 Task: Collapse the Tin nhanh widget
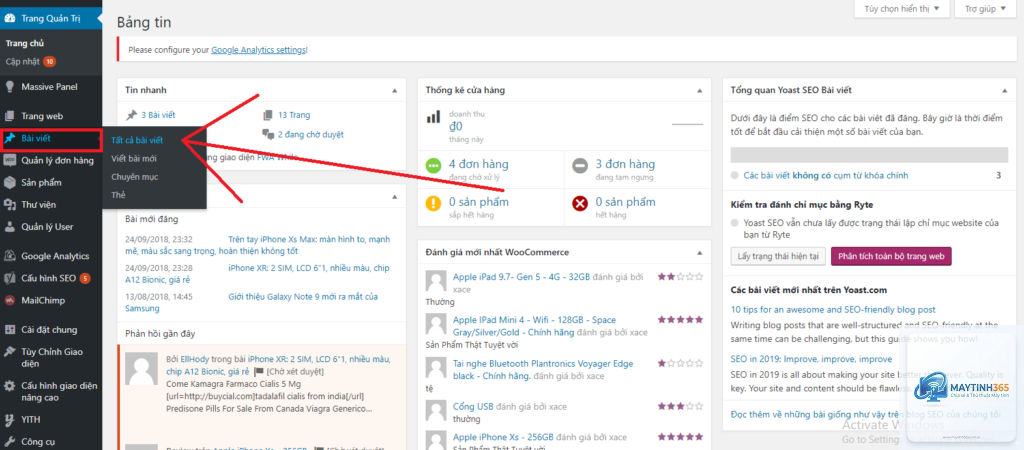[394, 90]
